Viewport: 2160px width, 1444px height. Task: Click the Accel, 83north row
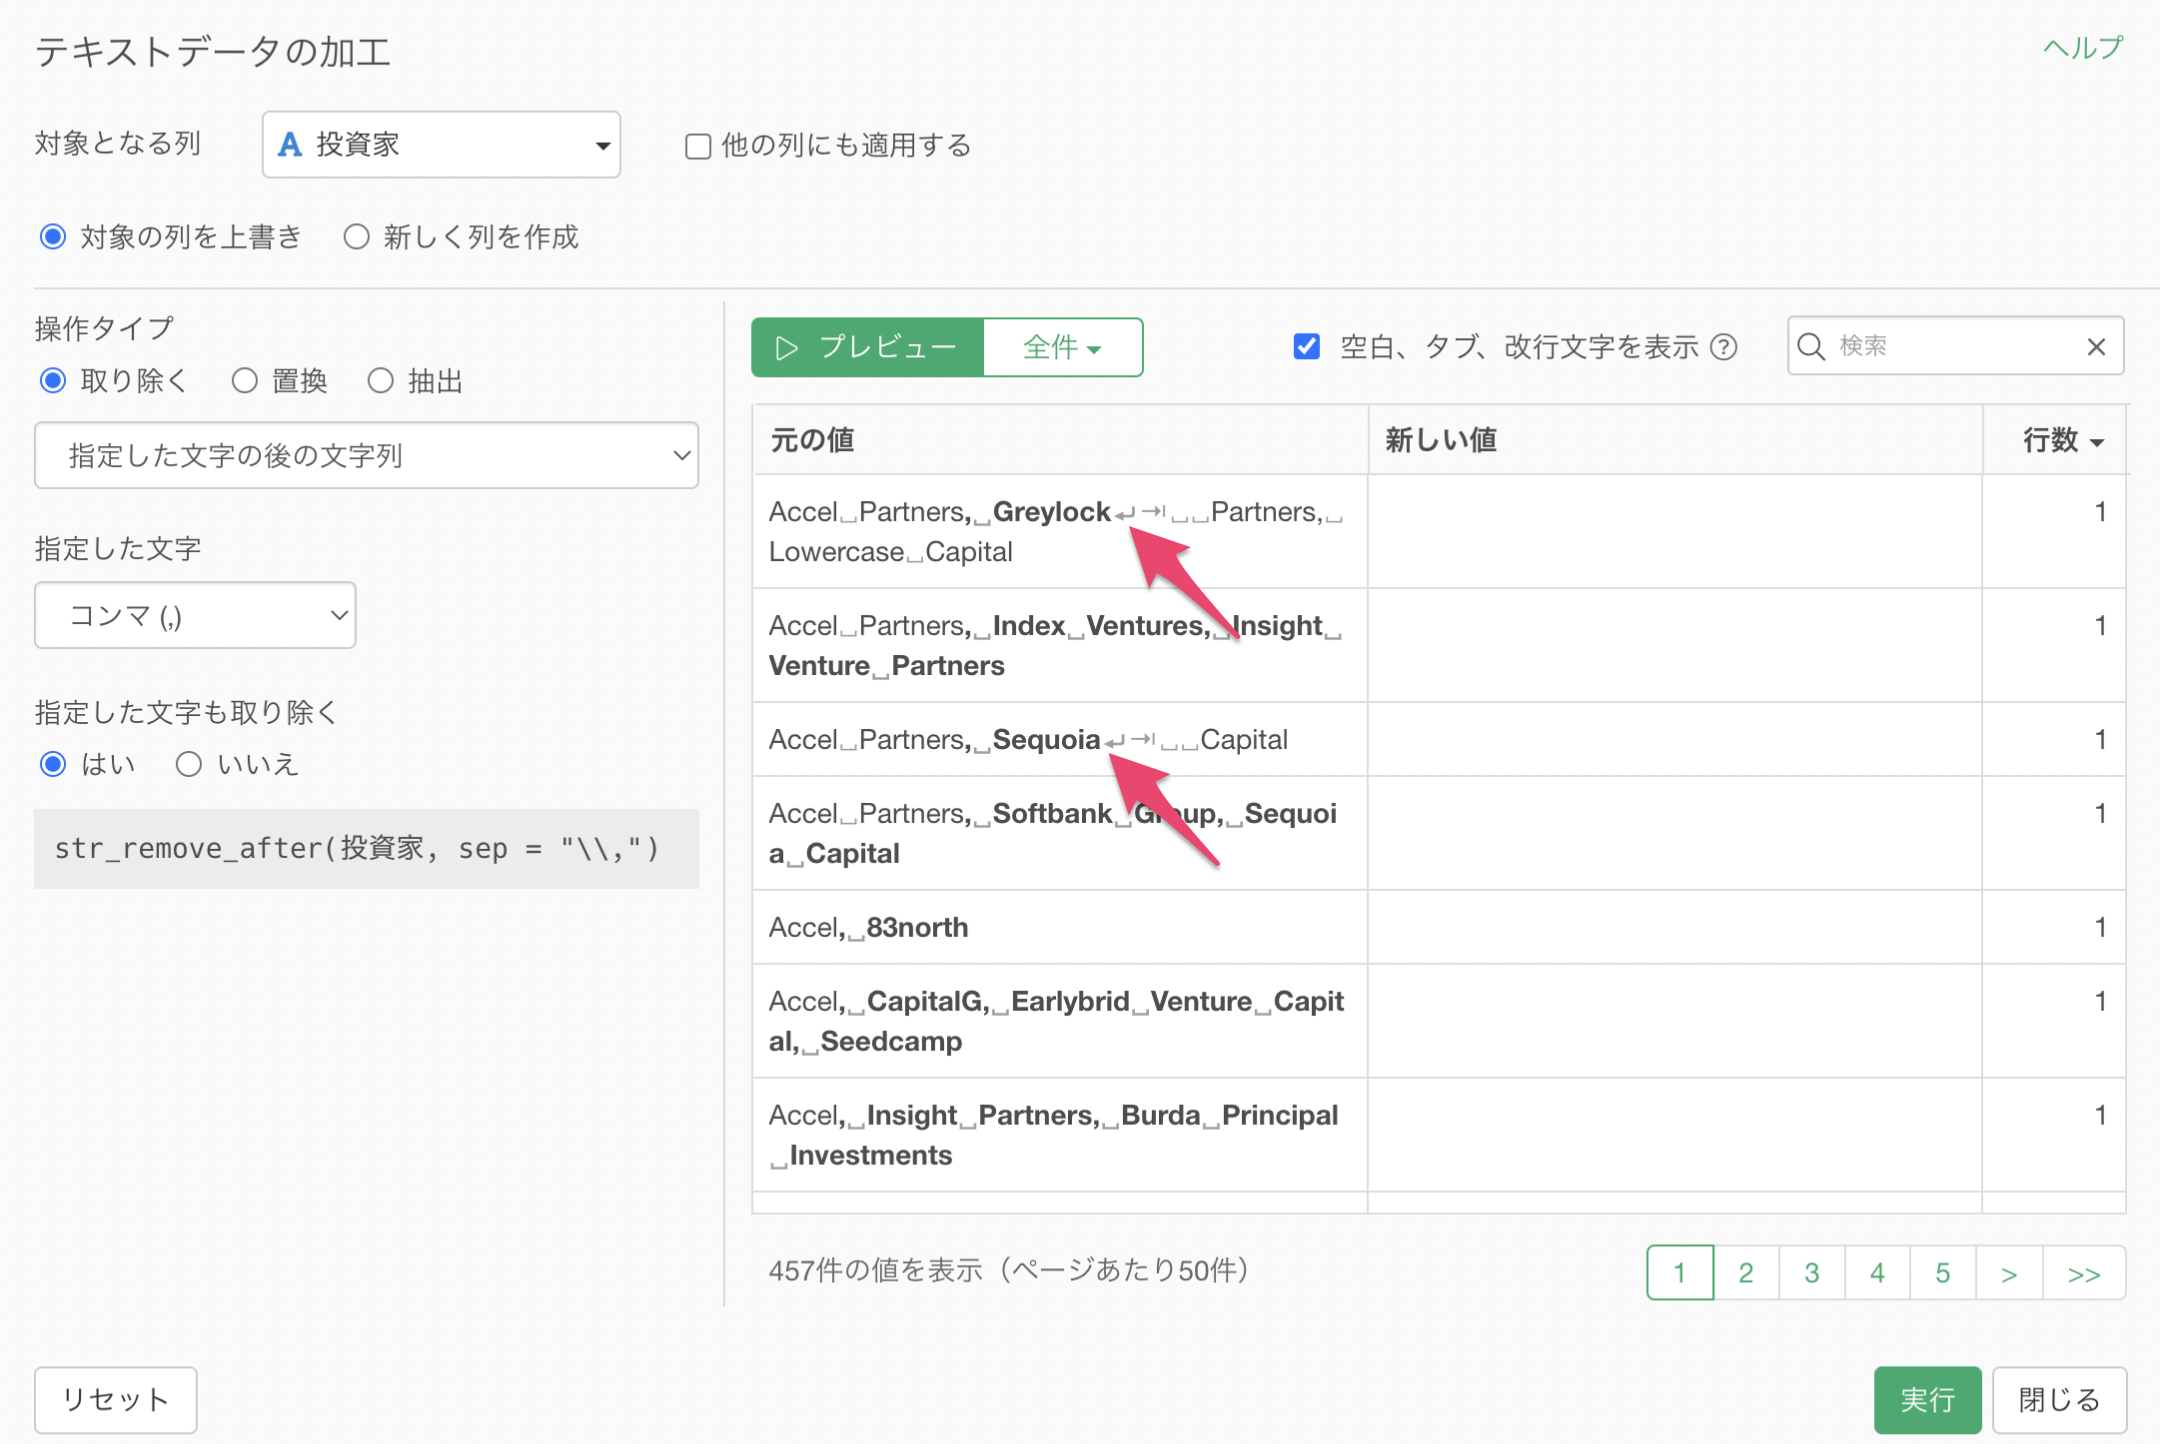click(x=1439, y=928)
